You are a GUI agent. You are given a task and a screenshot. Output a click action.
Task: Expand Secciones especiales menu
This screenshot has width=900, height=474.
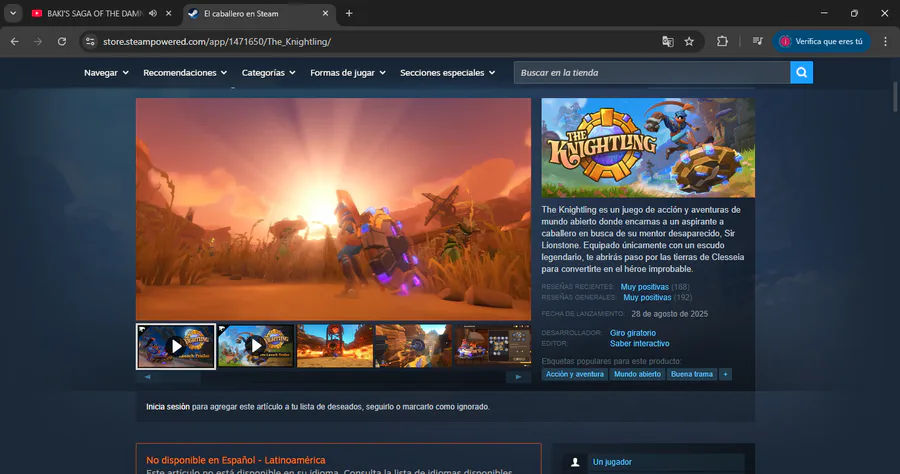pos(448,73)
